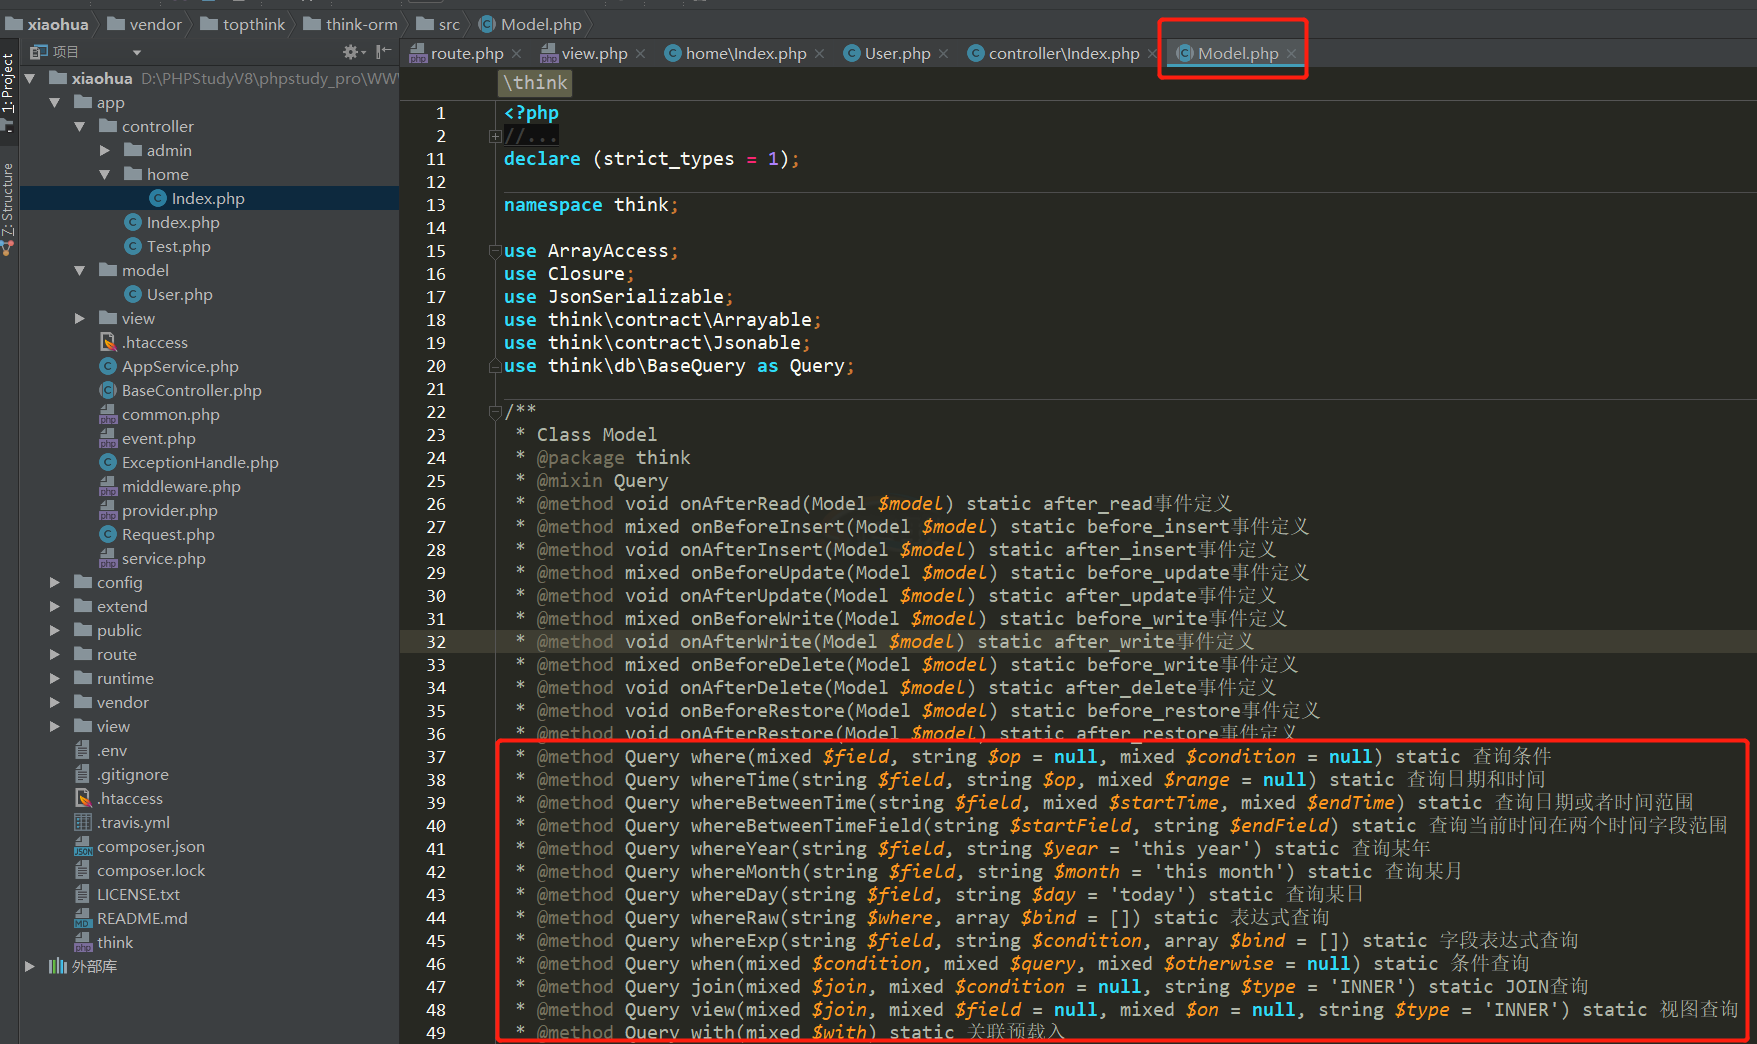Click the .htaccess icon under app
The height and width of the screenshot is (1044, 1757).
click(108, 342)
